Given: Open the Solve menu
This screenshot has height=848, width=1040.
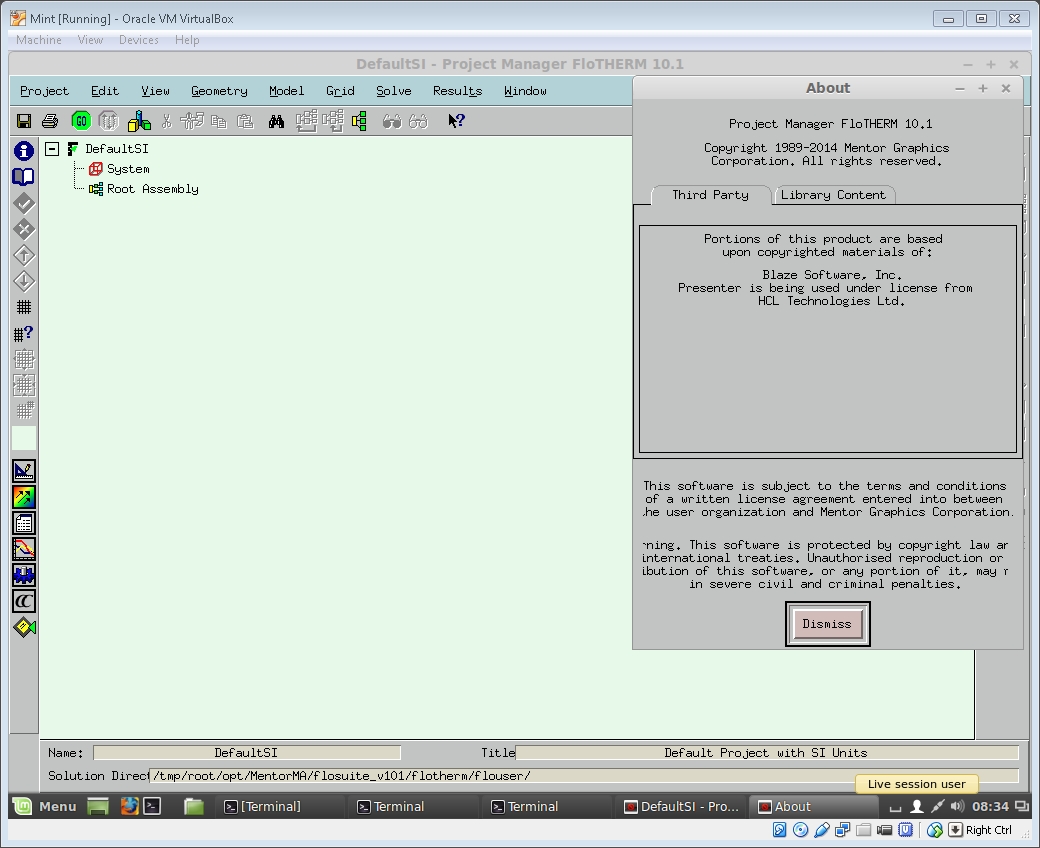Looking at the screenshot, I should [x=394, y=91].
